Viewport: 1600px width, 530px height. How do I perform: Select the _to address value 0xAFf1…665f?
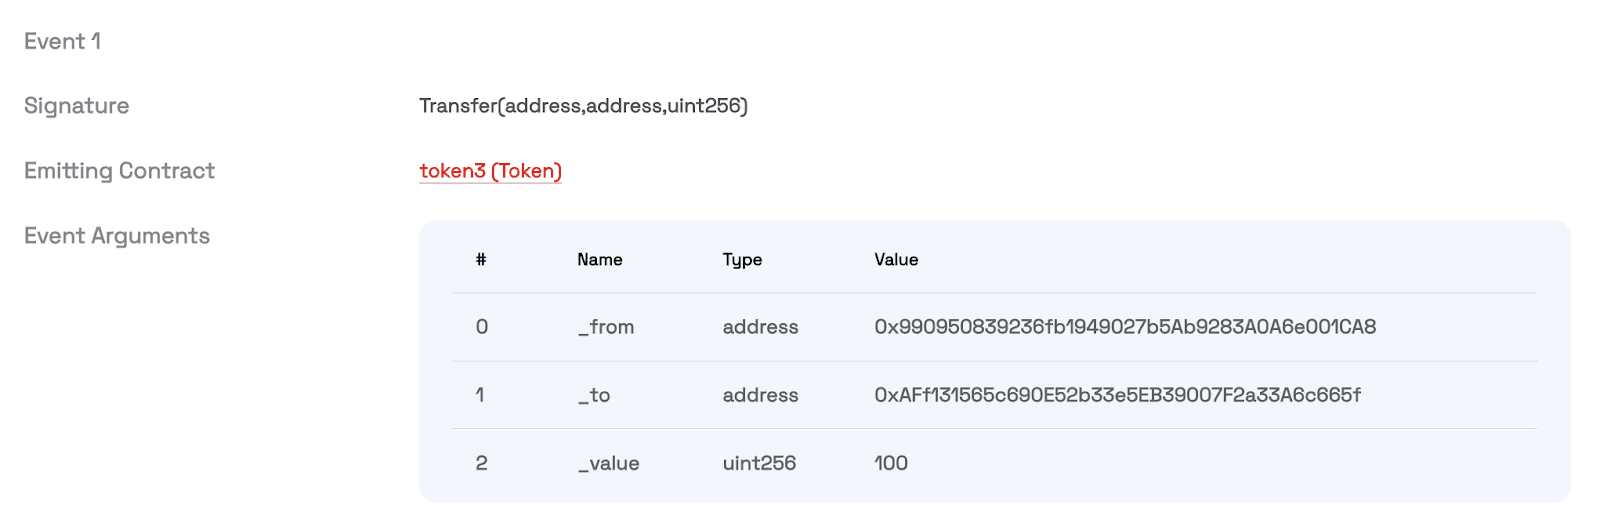click(1117, 395)
